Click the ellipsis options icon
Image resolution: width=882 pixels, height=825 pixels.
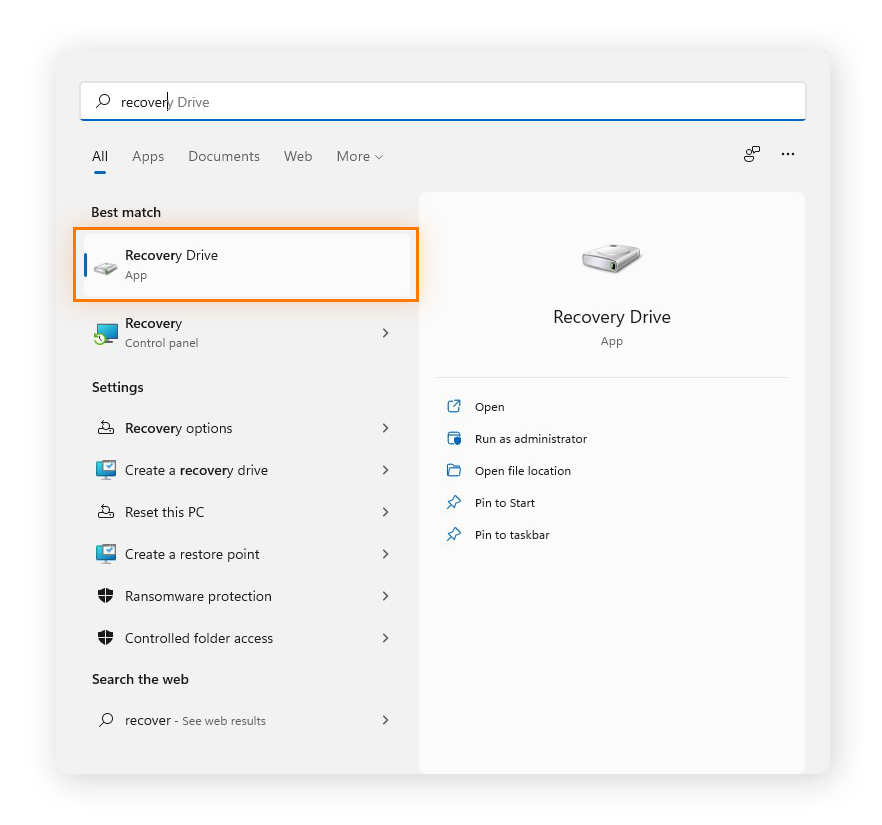pyautogui.click(x=788, y=154)
